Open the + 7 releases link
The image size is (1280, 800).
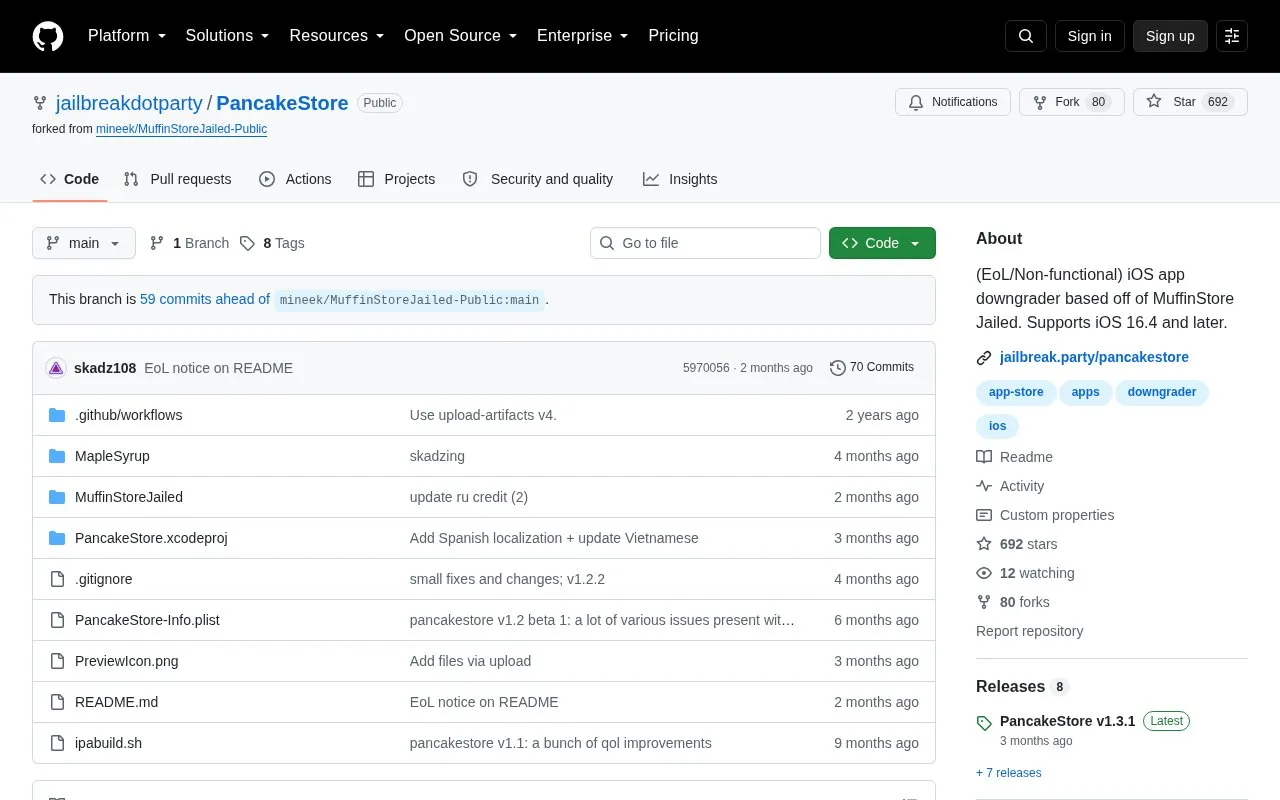point(1009,773)
